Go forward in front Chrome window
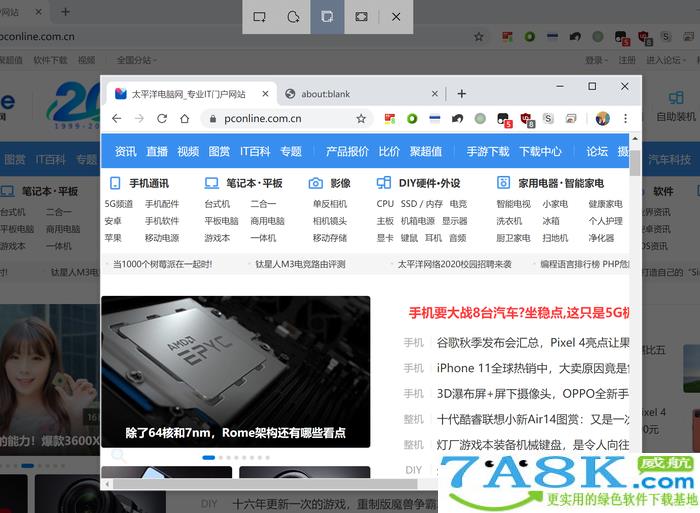The height and width of the screenshot is (513, 700). (x=139, y=118)
